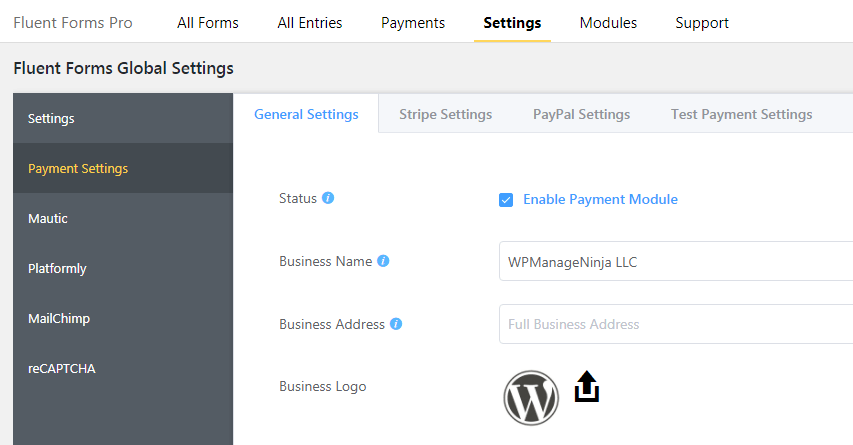The height and width of the screenshot is (445, 853).
Task: Open the Stripe Settings tab
Action: click(446, 114)
